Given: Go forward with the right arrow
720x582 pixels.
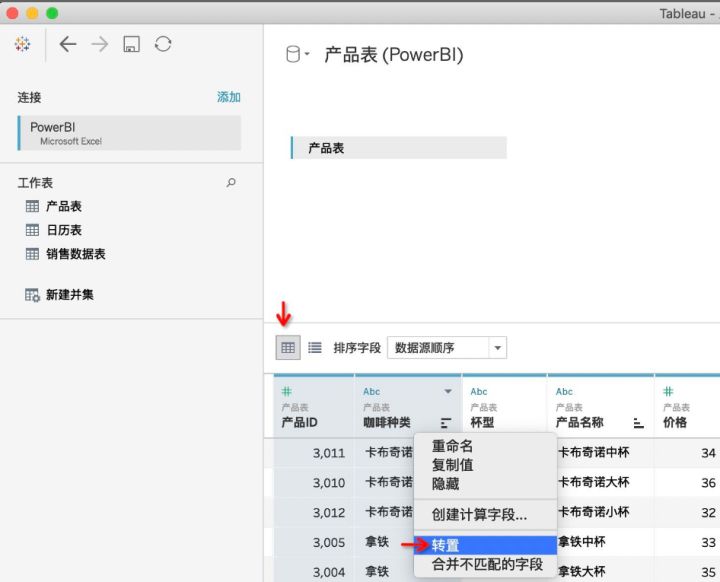Looking at the screenshot, I should [100, 44].
